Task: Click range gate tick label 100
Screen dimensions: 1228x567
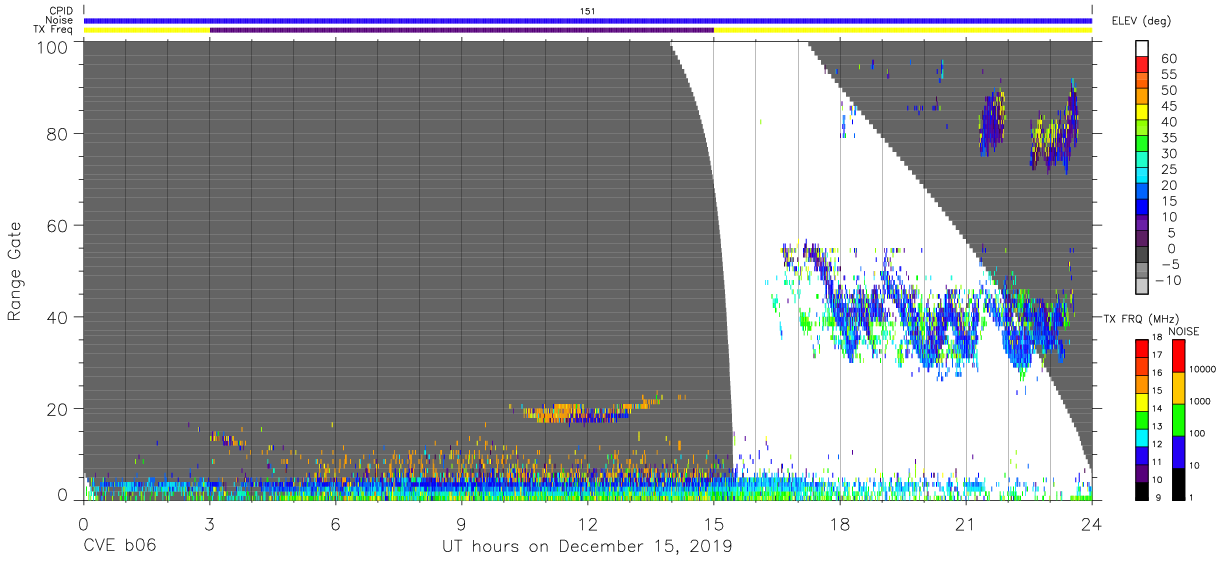Action: coord(54,48)
